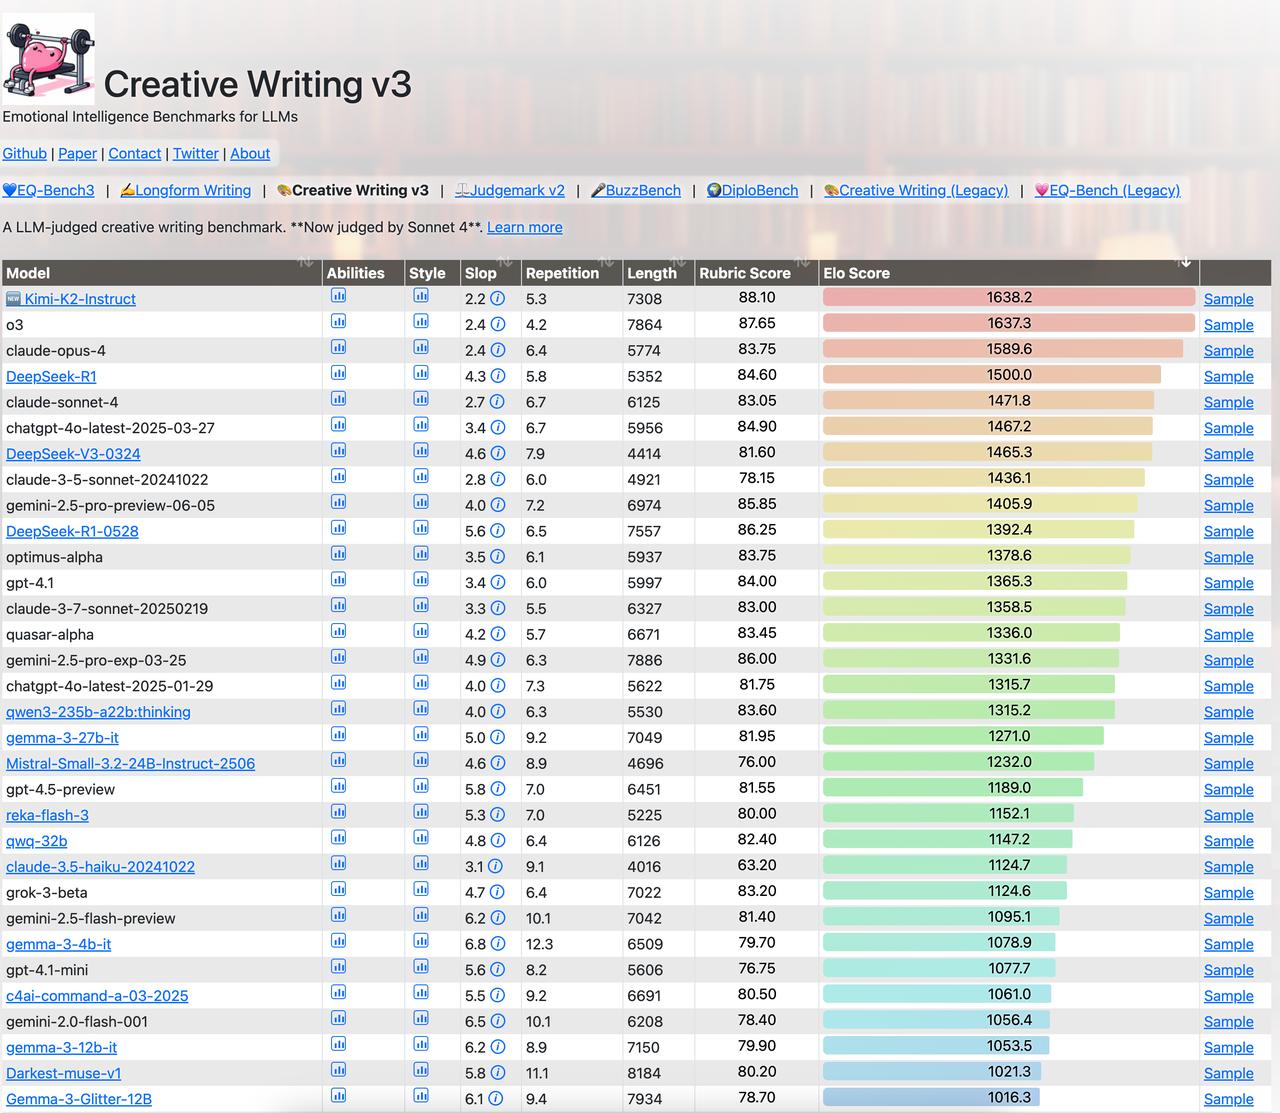Open the Contact link
Viewport: 1280px width, 1113px height.
[x=135, y=153]
